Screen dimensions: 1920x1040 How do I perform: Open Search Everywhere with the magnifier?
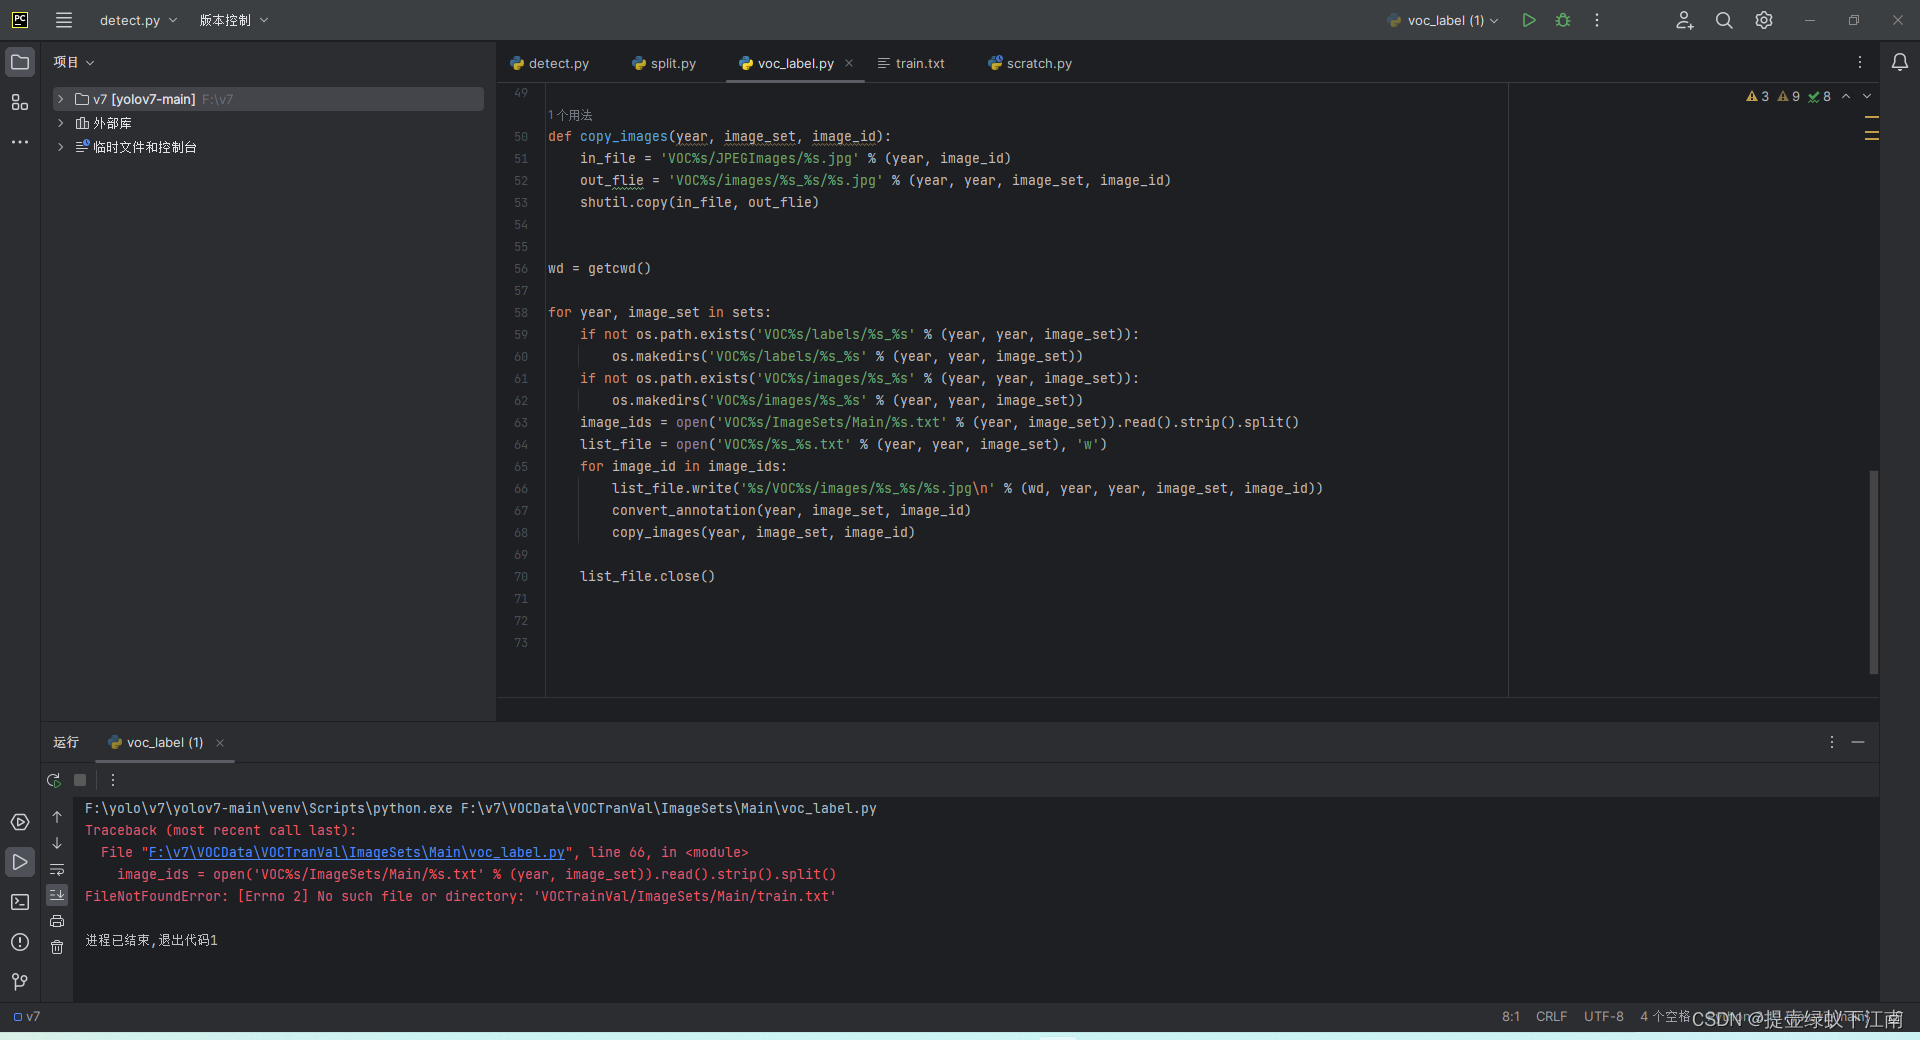[x=1723, y=19]
